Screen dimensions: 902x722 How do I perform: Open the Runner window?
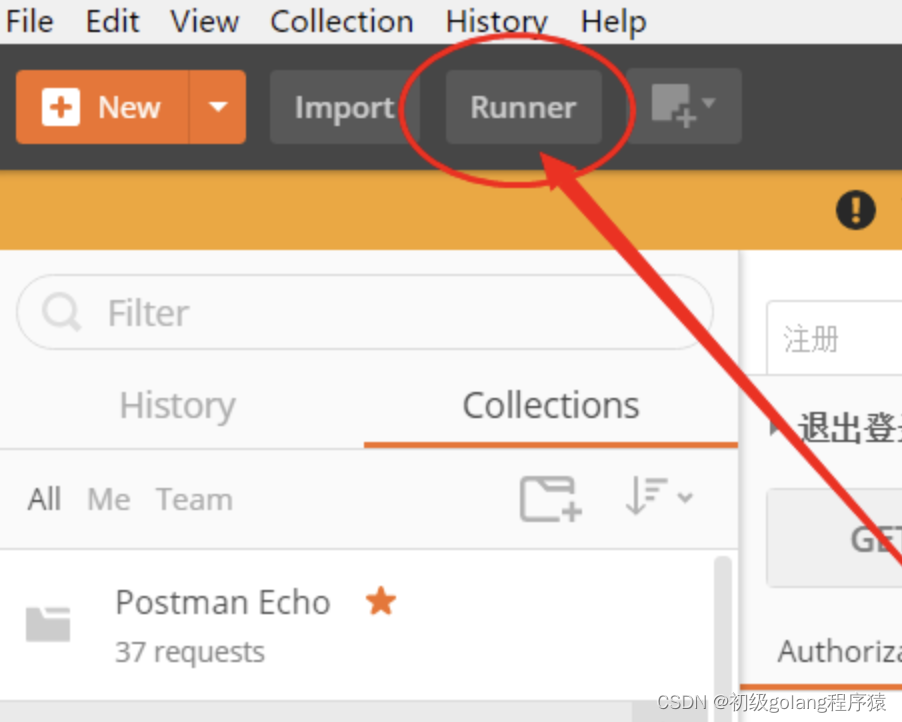[521, 107]
